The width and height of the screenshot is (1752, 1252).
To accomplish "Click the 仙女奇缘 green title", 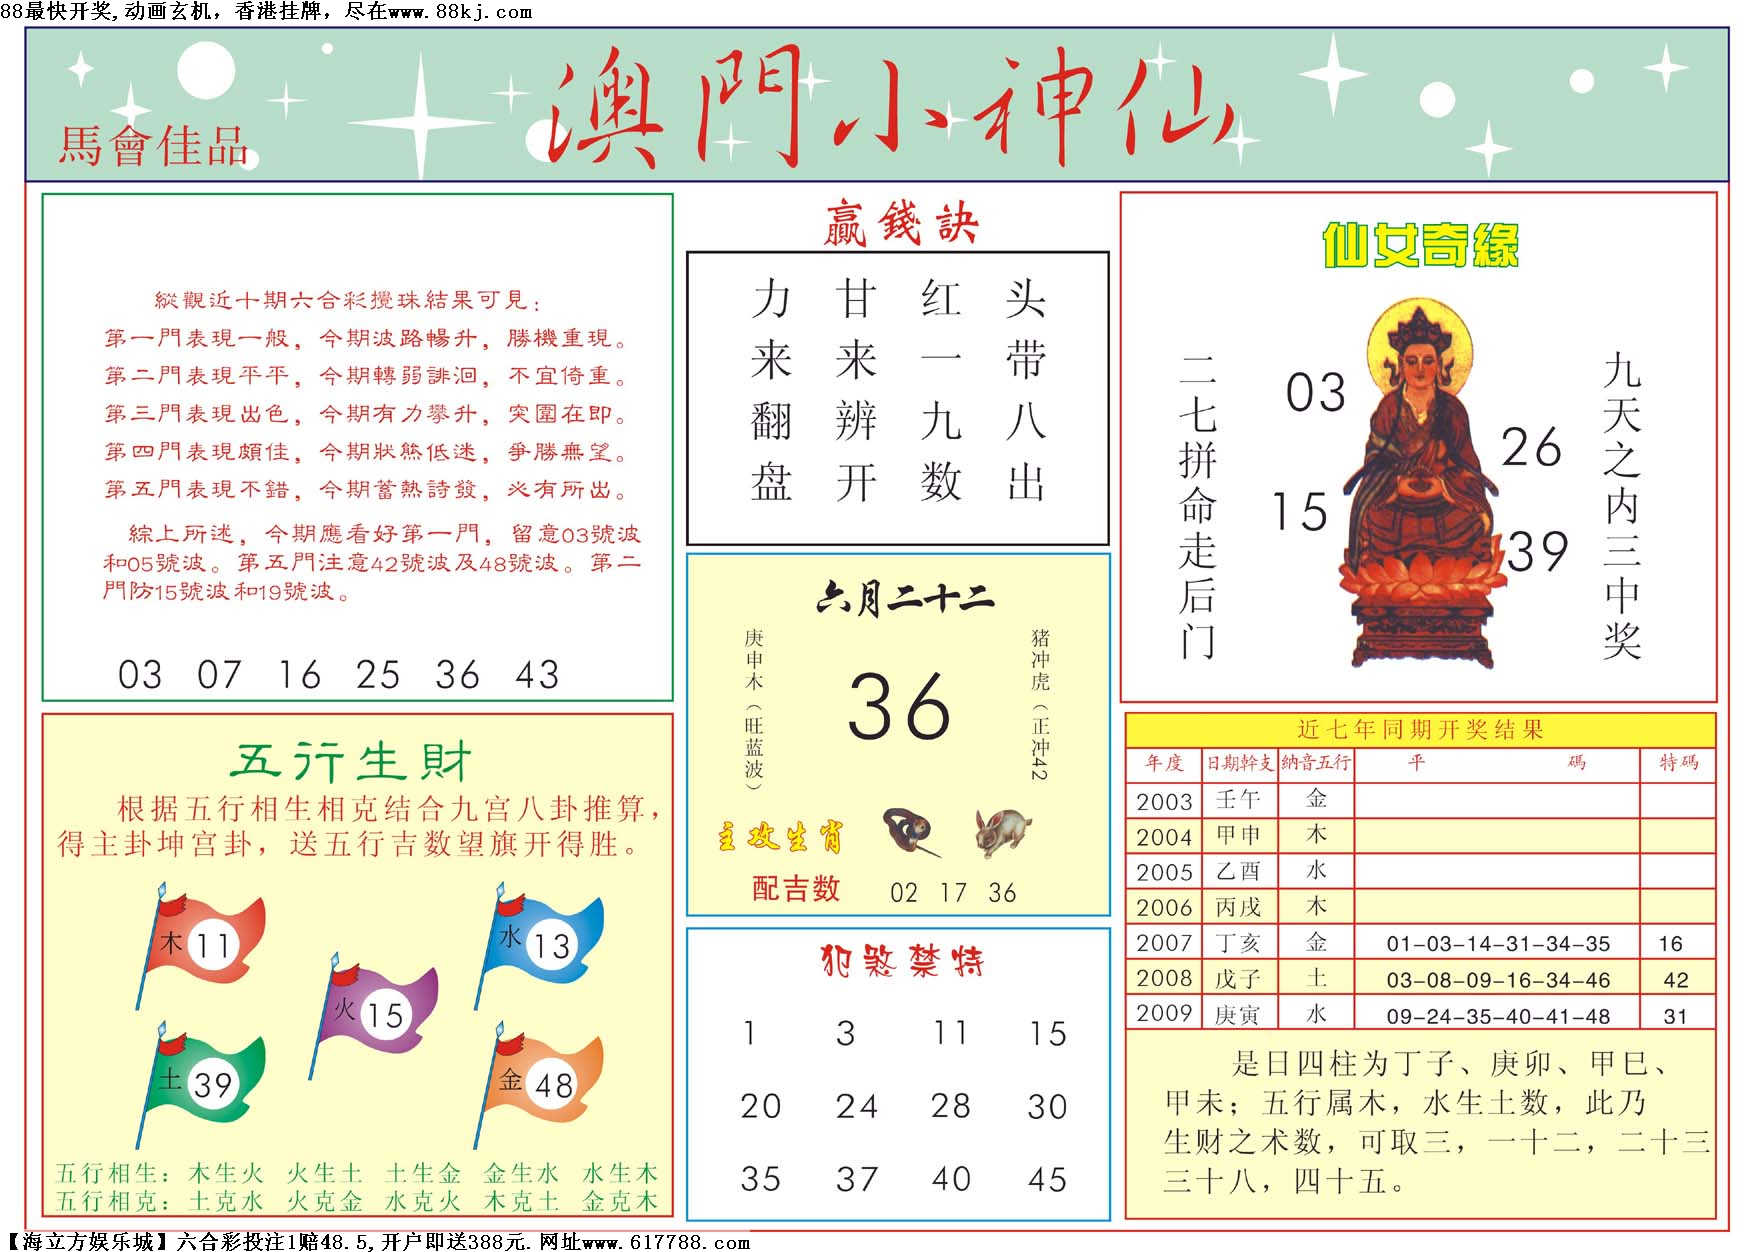I will pyautogui.click(x=1420, y=246).
